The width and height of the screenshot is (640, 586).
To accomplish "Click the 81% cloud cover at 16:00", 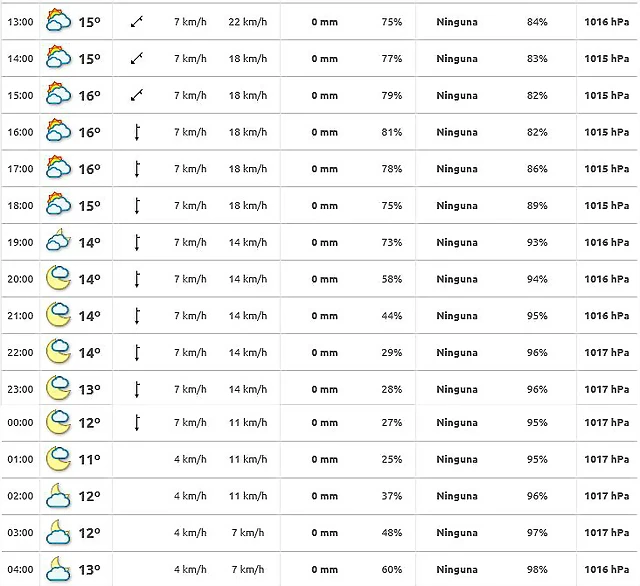I will click(391, 132).
